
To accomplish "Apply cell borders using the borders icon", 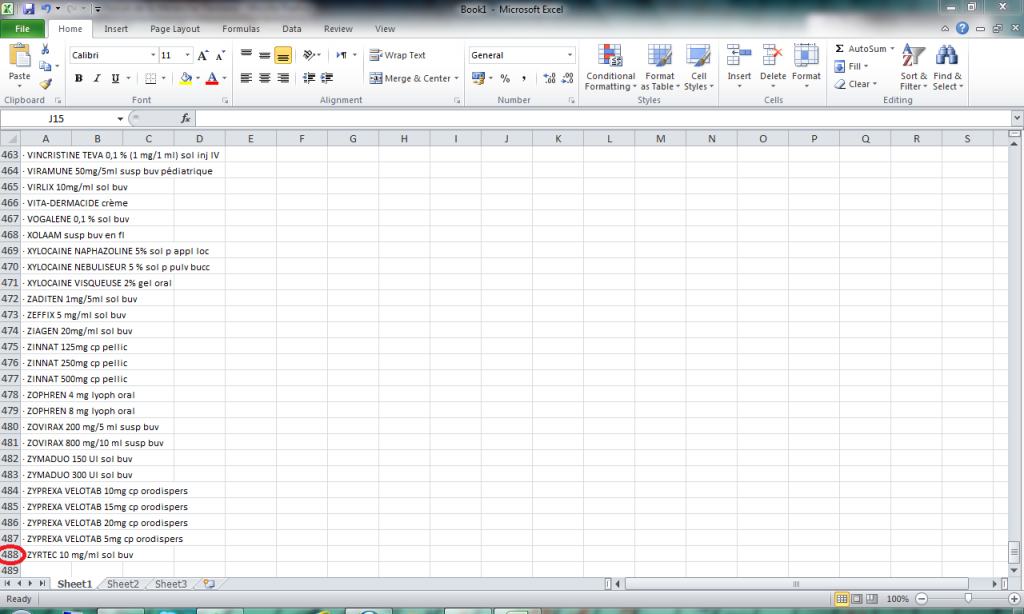I will click(151, 78).
